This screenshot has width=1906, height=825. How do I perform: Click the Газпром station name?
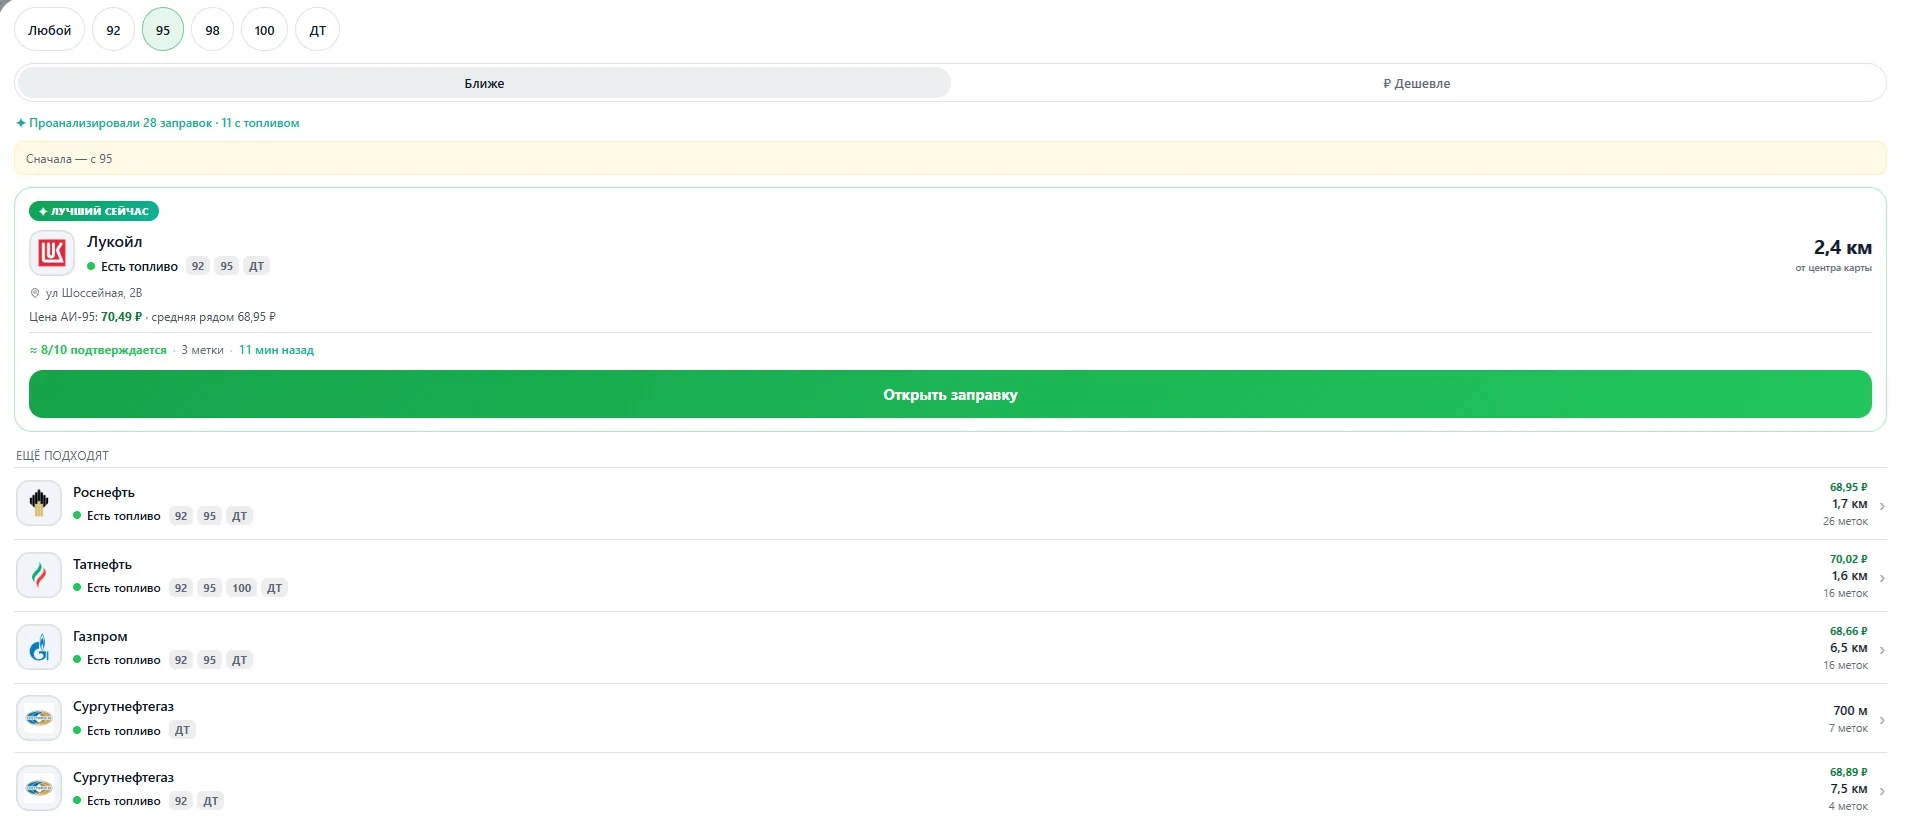coord(100,636)
